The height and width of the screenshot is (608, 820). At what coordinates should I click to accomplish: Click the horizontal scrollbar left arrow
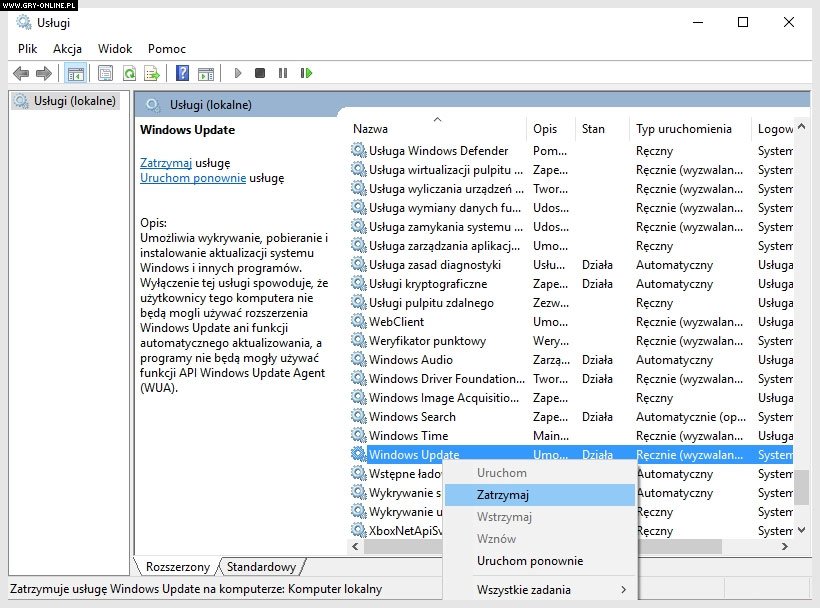tap(356, 546)
